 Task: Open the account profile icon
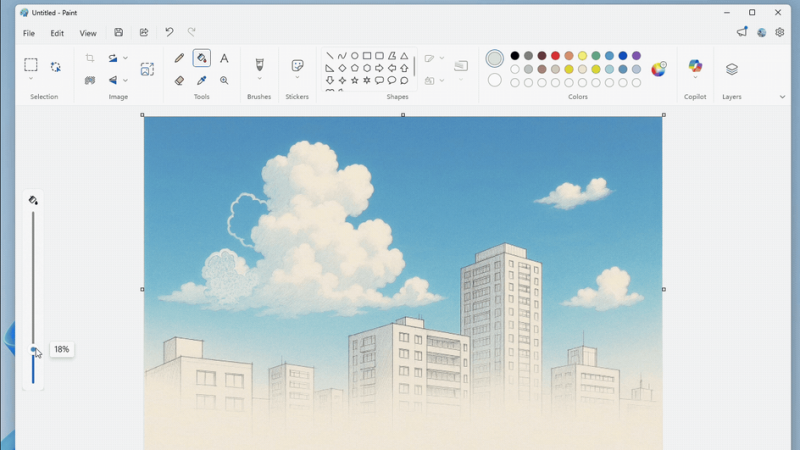point(761,32)
